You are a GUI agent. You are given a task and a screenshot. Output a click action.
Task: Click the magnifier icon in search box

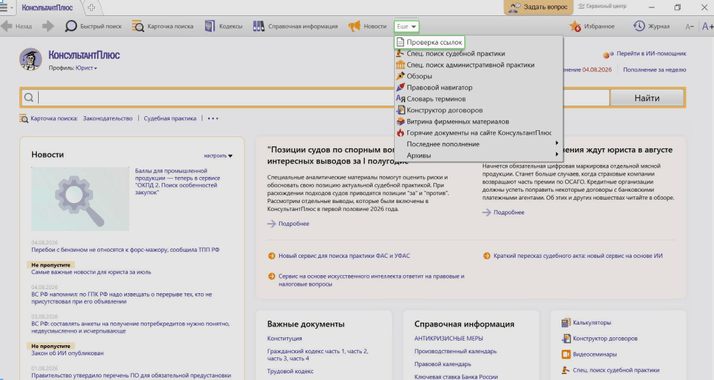(x=29, y=98)
